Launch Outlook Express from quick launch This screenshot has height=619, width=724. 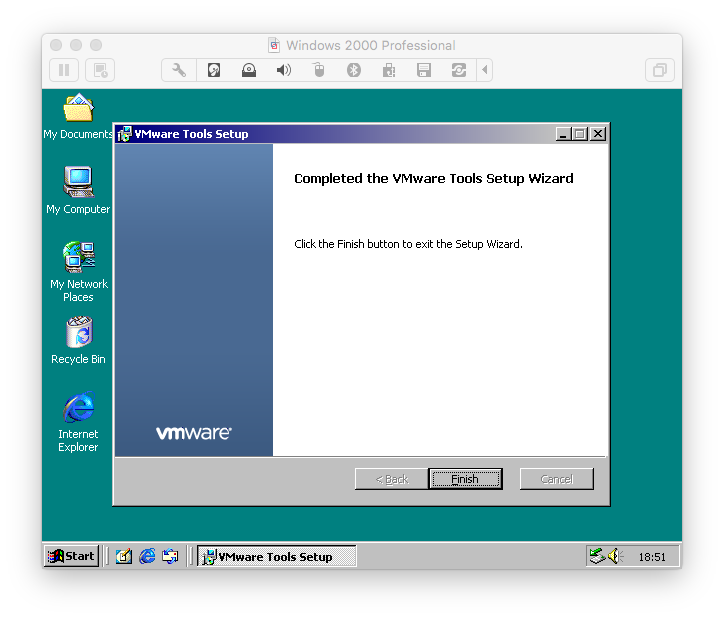click(x=170, y=556)
